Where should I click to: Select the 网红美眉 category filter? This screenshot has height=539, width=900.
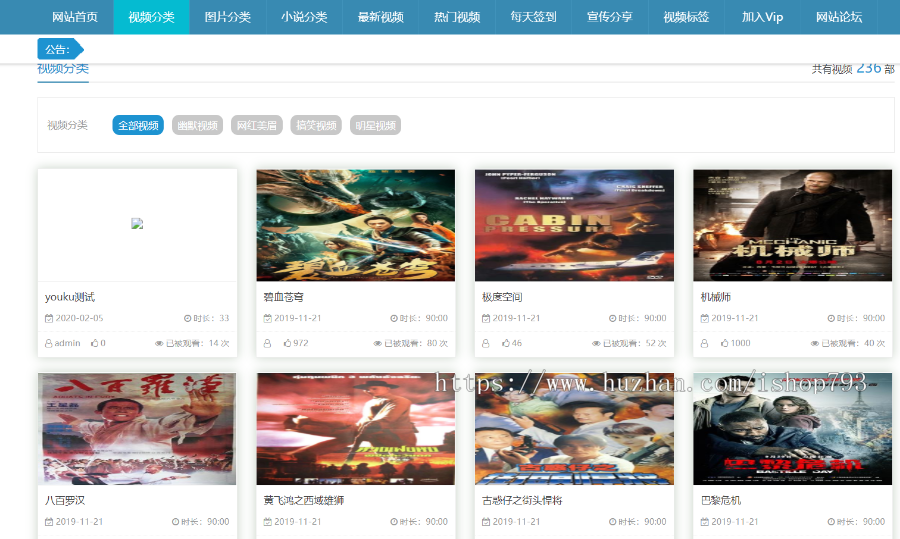pos(256,125)
